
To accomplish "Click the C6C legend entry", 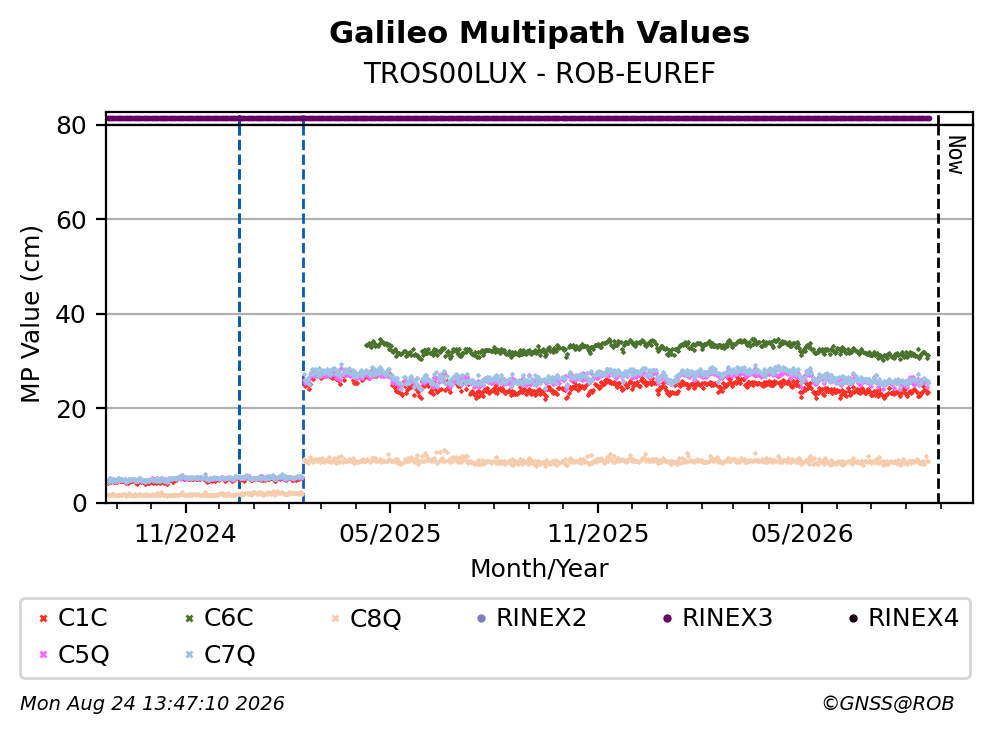I will [x=219, y=617].
